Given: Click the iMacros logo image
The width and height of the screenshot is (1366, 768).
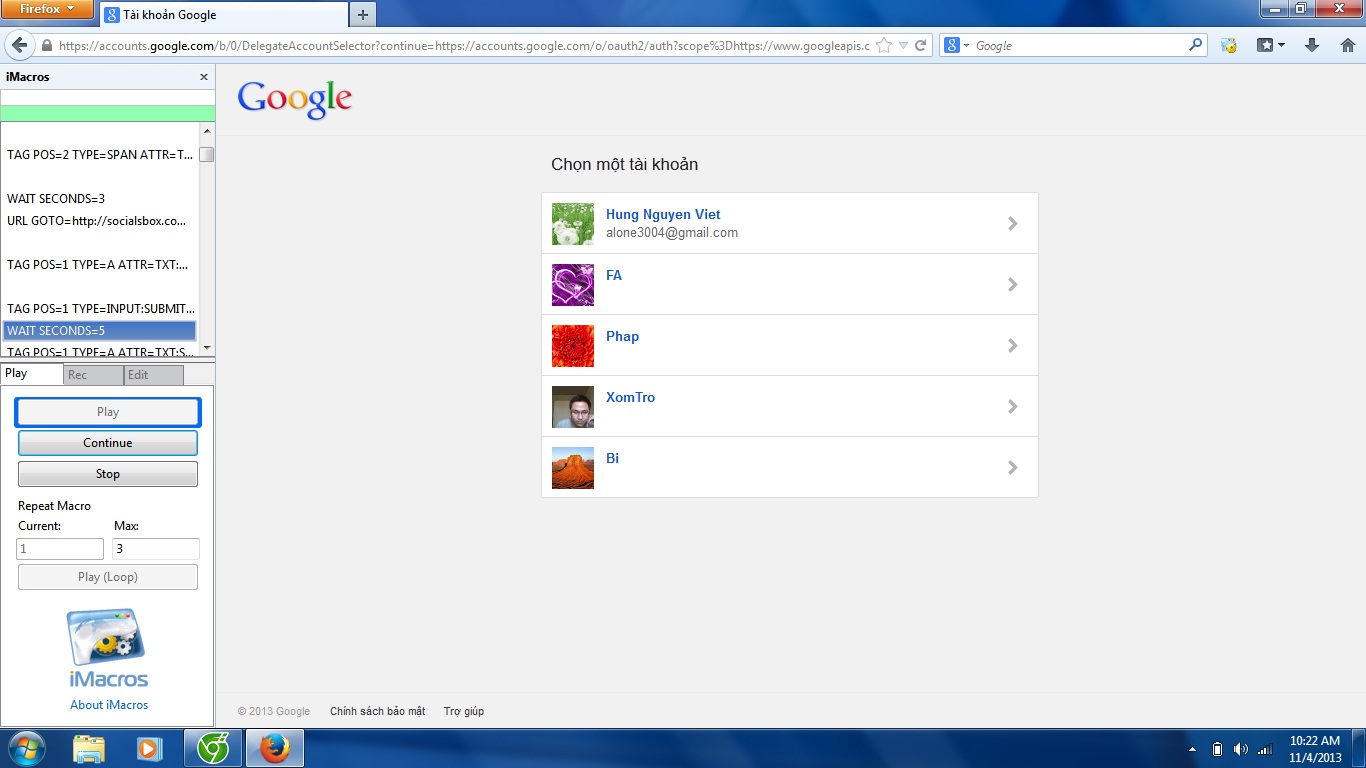Looking at the screenshot, I should pyautogui.click(x=108, y=648).
